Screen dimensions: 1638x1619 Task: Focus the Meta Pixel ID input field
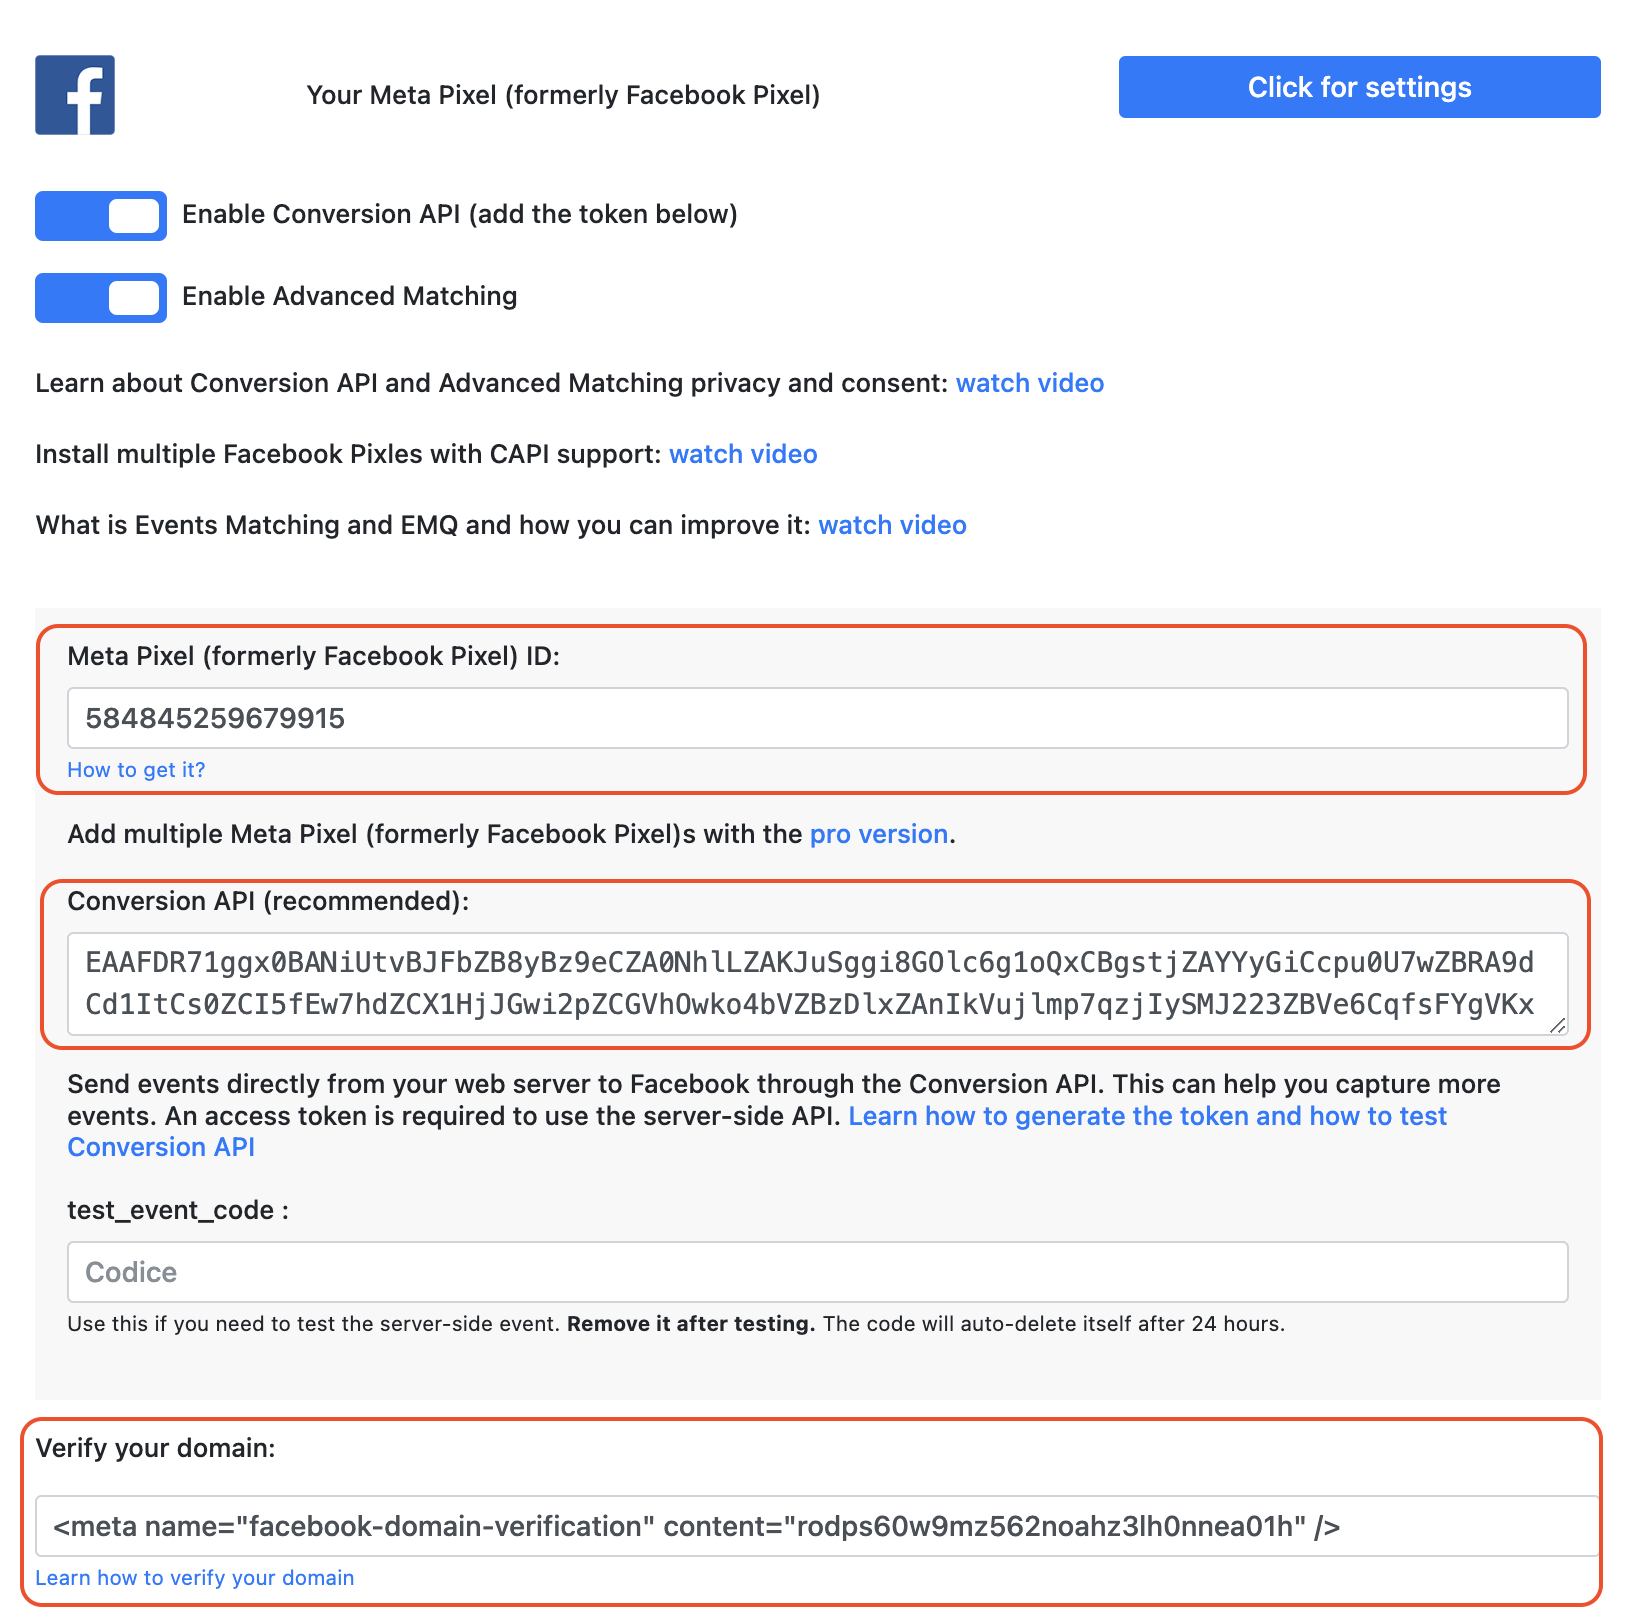(x=817, y=718)
